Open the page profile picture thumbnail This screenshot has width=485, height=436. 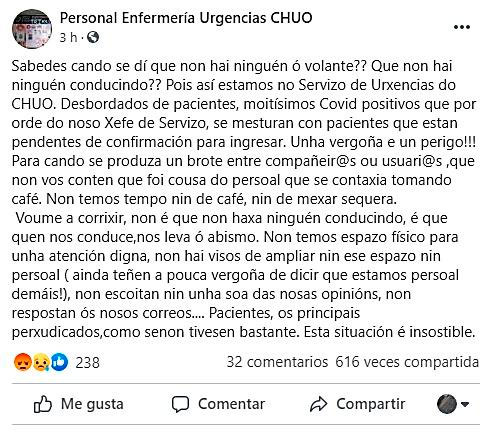(x=32, y=29)
